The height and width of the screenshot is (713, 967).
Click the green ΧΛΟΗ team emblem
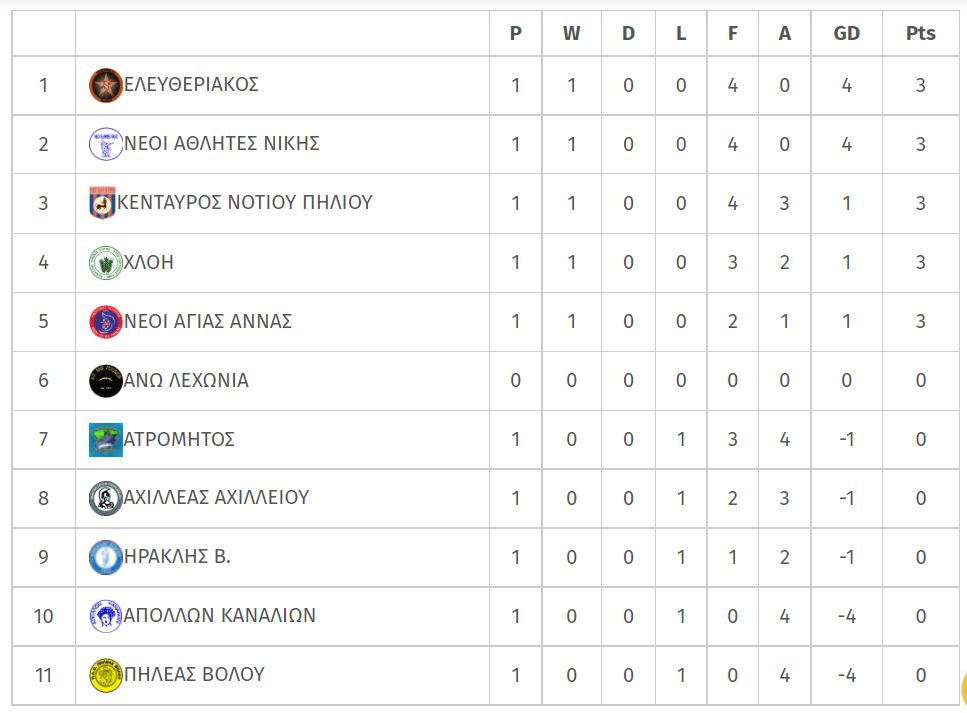(x=105, y=262)
